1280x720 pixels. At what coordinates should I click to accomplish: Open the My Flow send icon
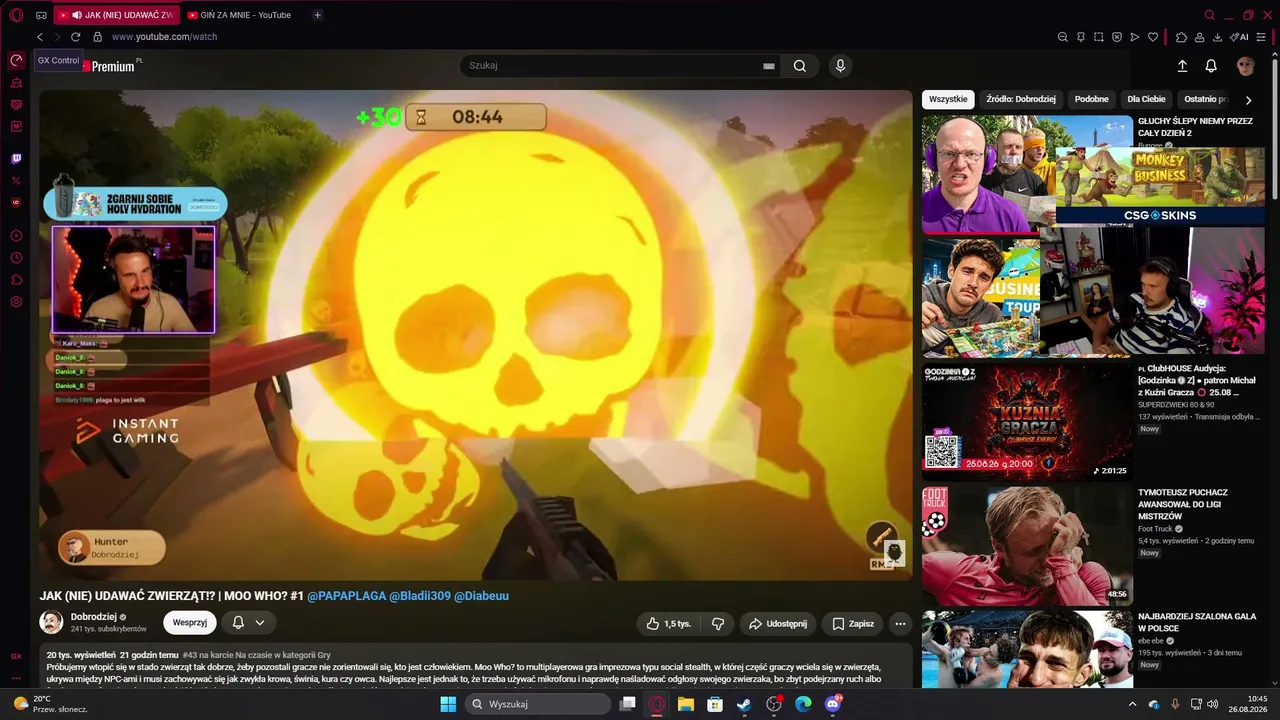pyautogui.click(x=1134, y=37)
